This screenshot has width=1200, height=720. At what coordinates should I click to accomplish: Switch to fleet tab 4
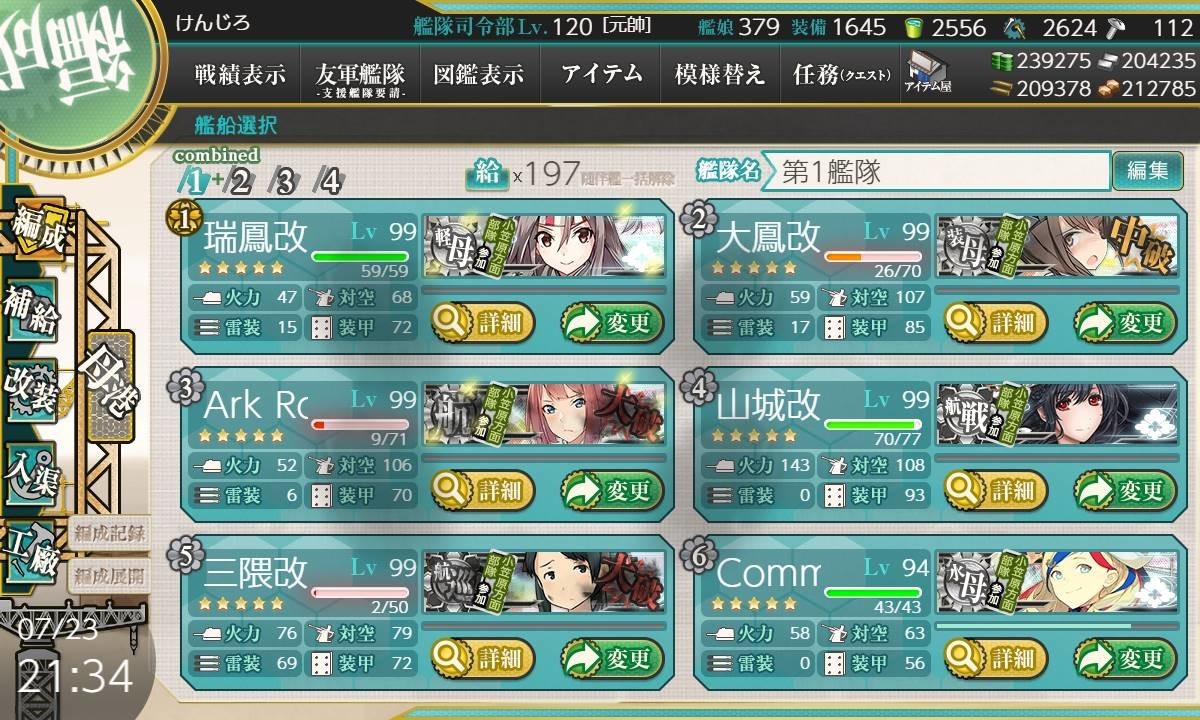329,182
